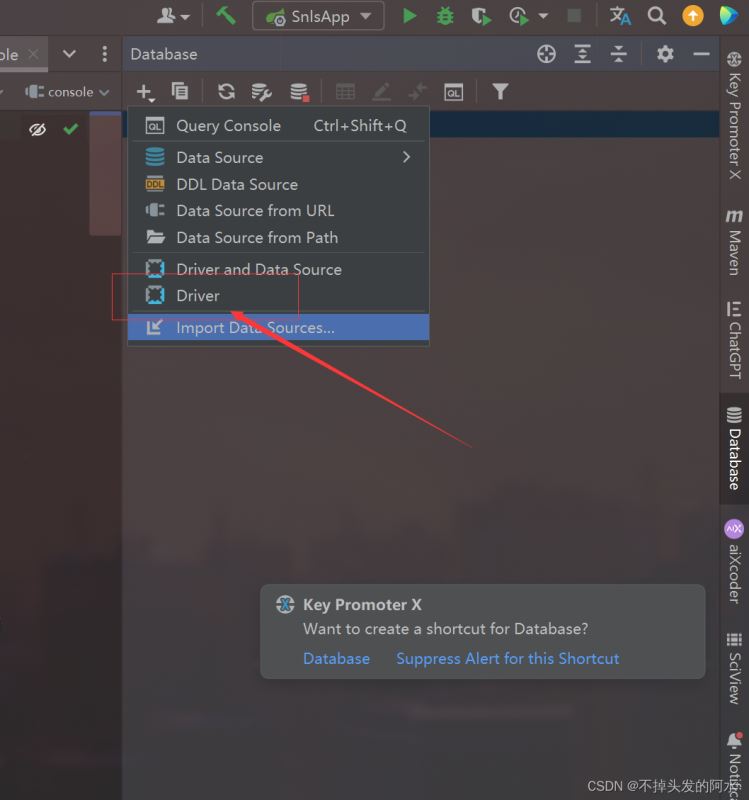Click Suppress Alert for this Shortcut link
749x800 pixels.
pyautogui.click(x=508, y=659)
